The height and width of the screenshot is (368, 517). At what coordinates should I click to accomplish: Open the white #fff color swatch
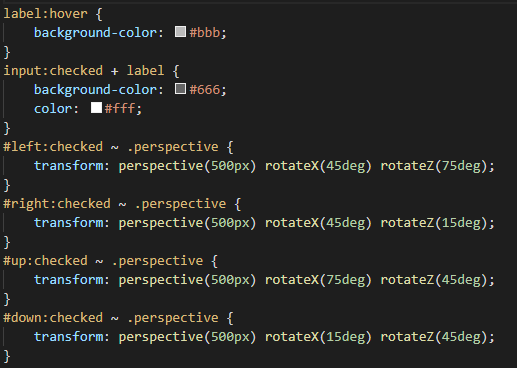pos(96,108)
